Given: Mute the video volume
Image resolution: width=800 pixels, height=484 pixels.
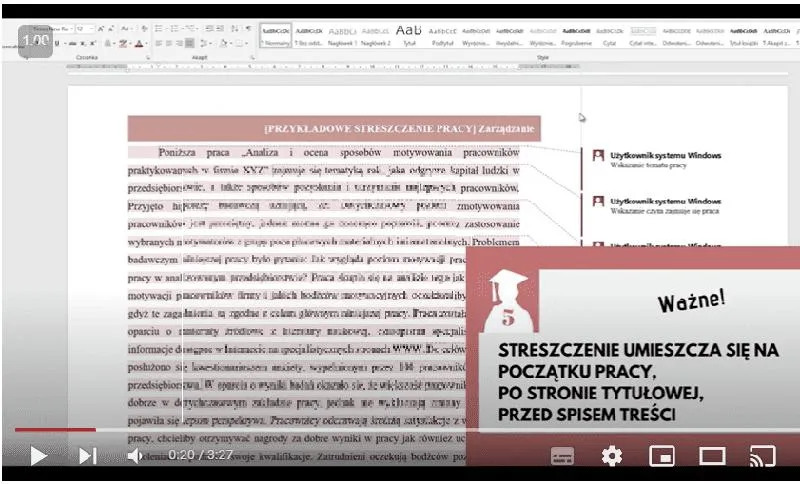Looking at the screenshot, I should click(135, 455).
